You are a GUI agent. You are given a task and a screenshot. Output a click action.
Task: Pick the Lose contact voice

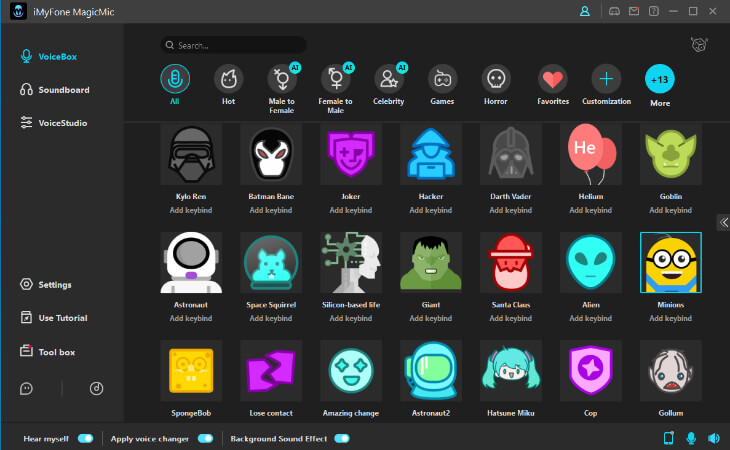point(271,370)
